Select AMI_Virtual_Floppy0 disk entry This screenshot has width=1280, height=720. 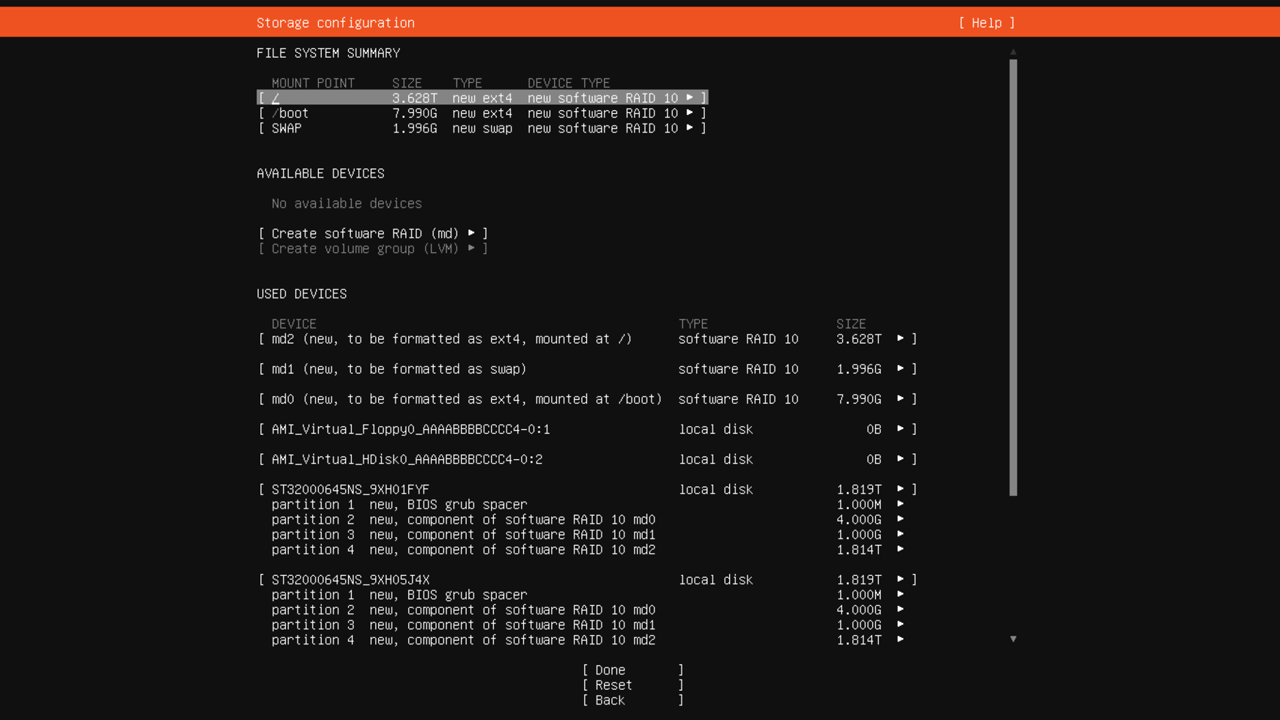[x=410, y=429]
